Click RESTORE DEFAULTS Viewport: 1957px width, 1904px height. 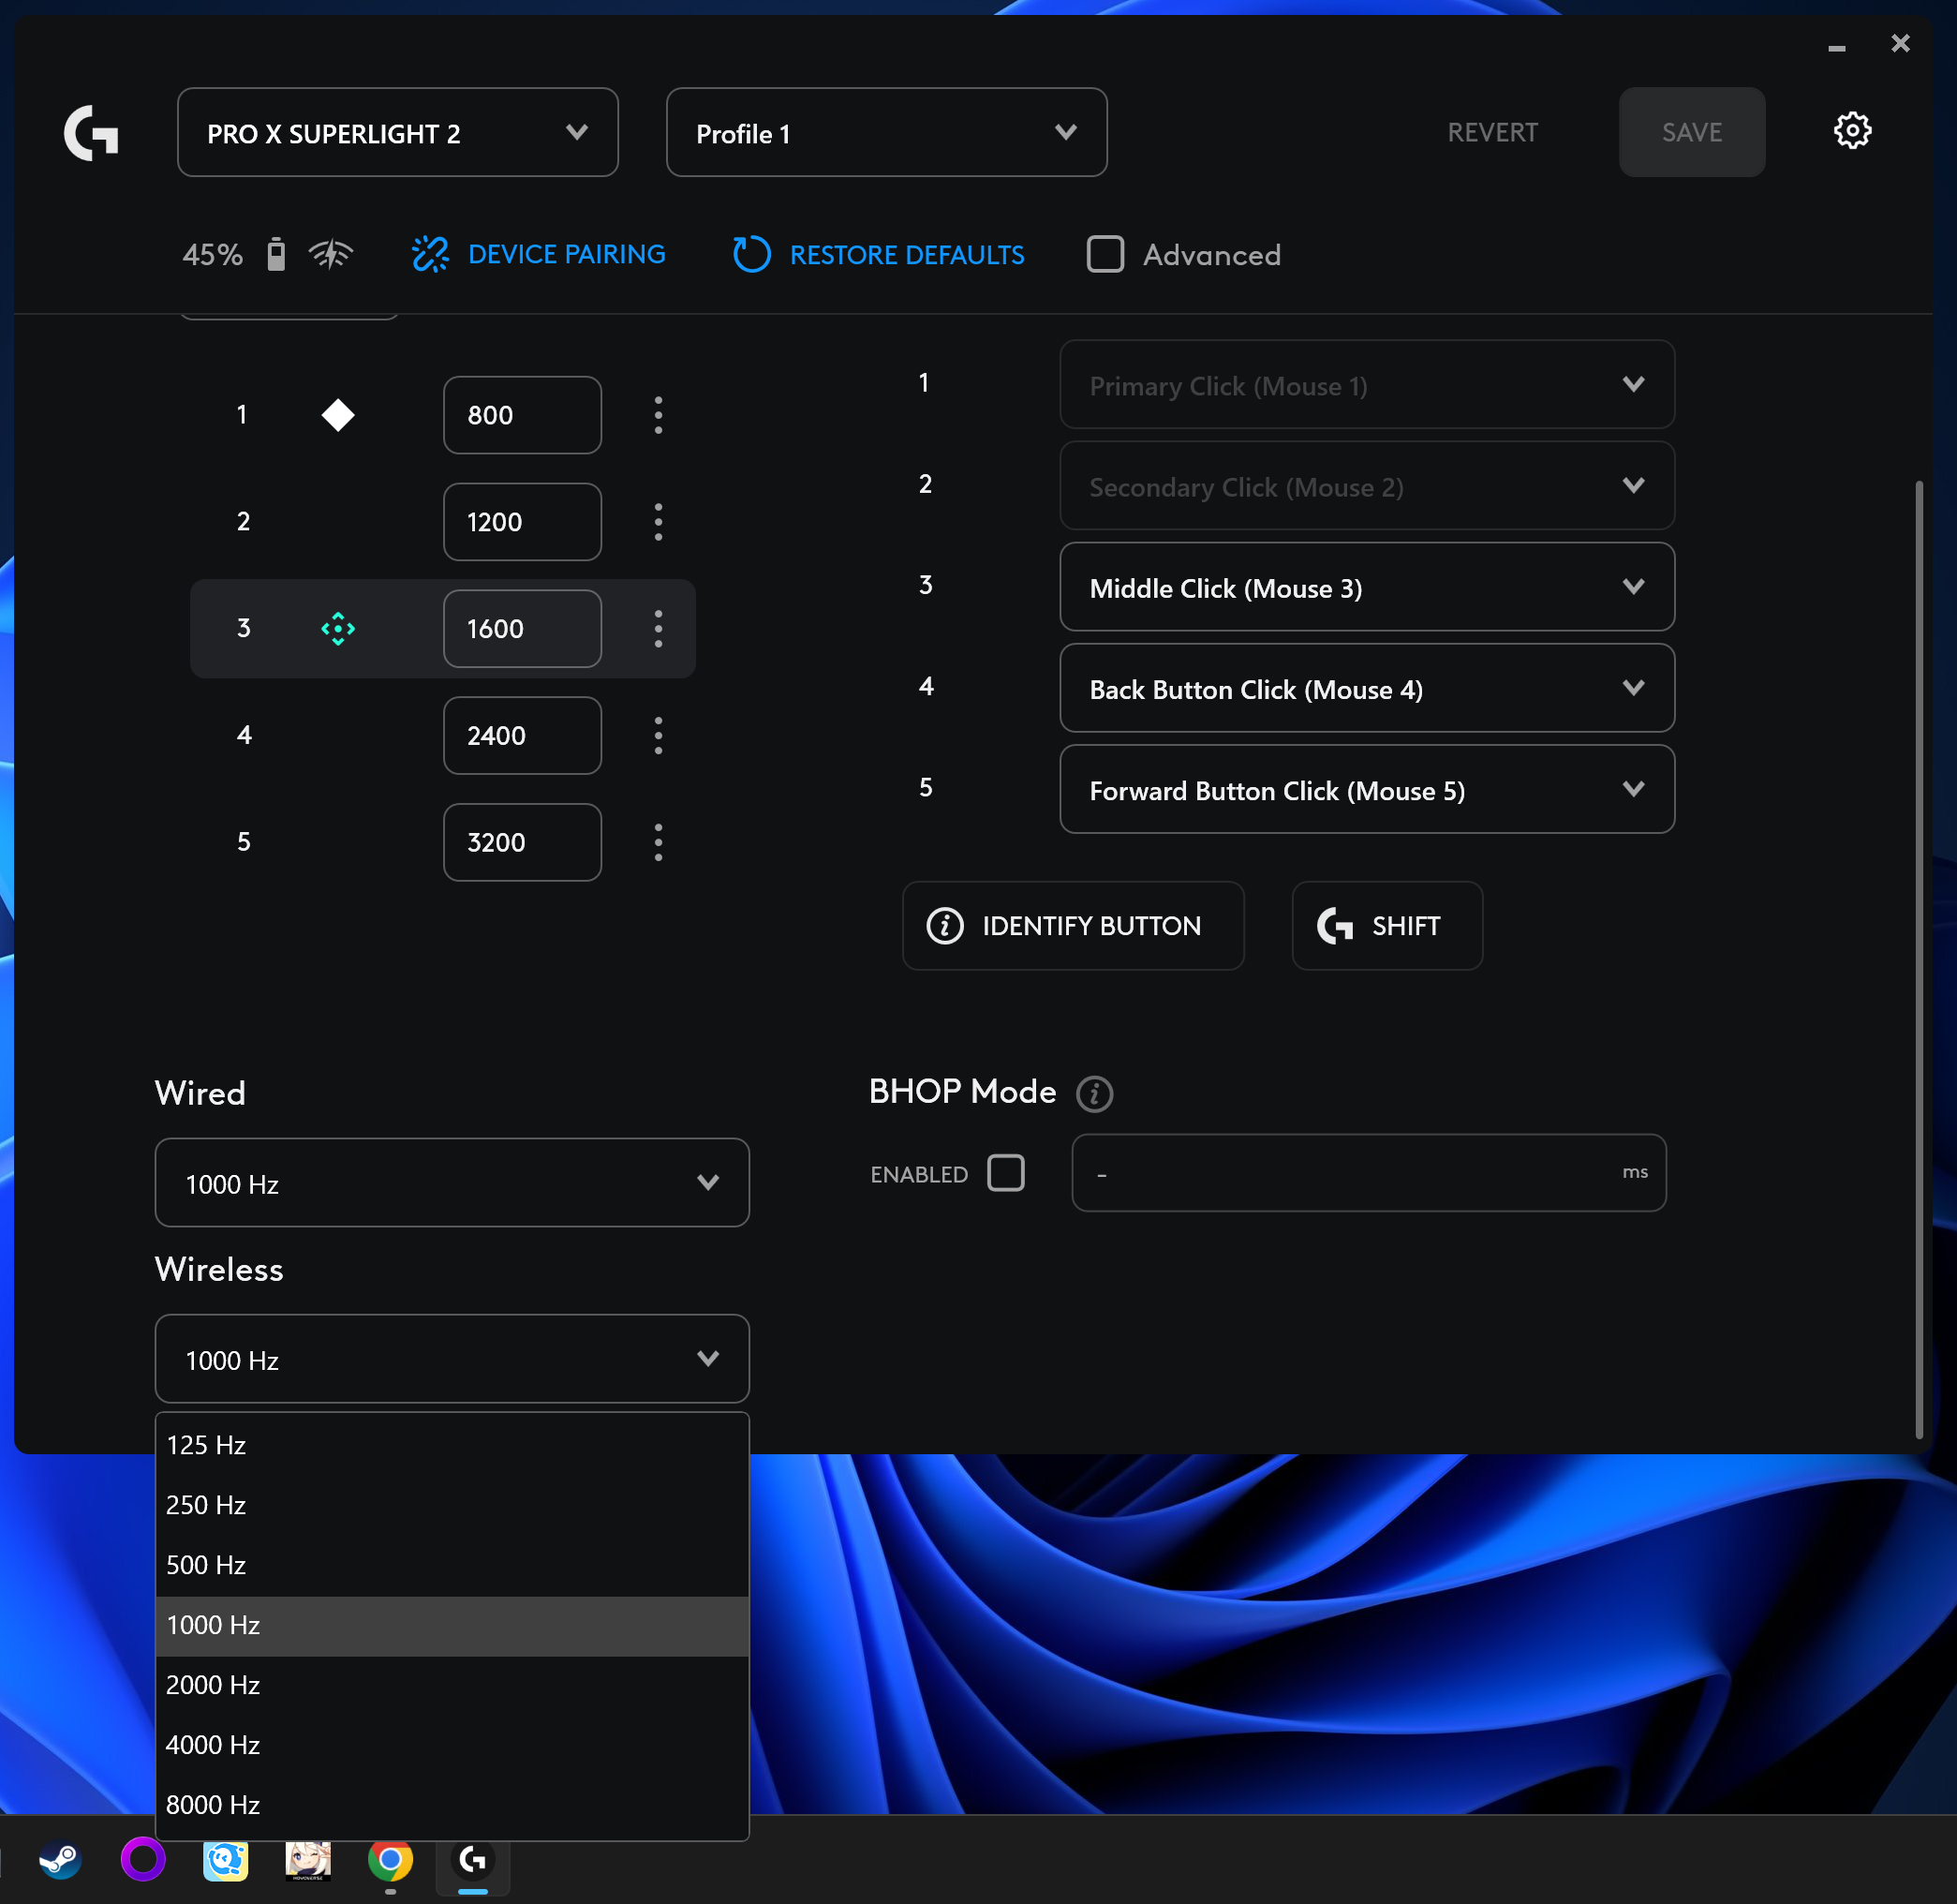point(878,254)
